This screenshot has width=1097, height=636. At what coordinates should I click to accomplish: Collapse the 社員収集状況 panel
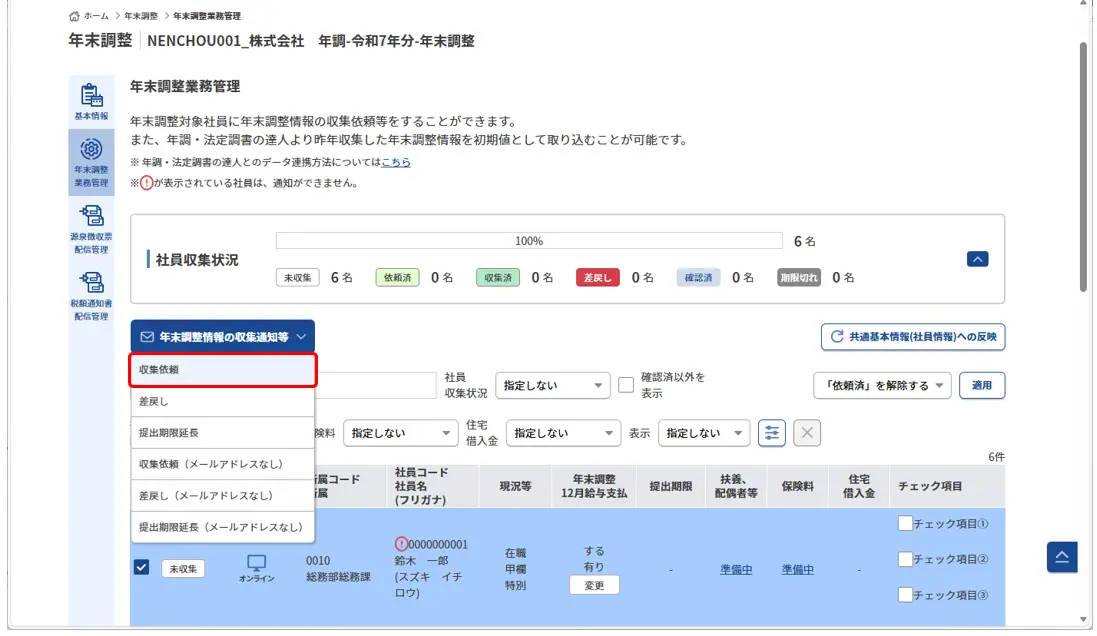(978, 259)
